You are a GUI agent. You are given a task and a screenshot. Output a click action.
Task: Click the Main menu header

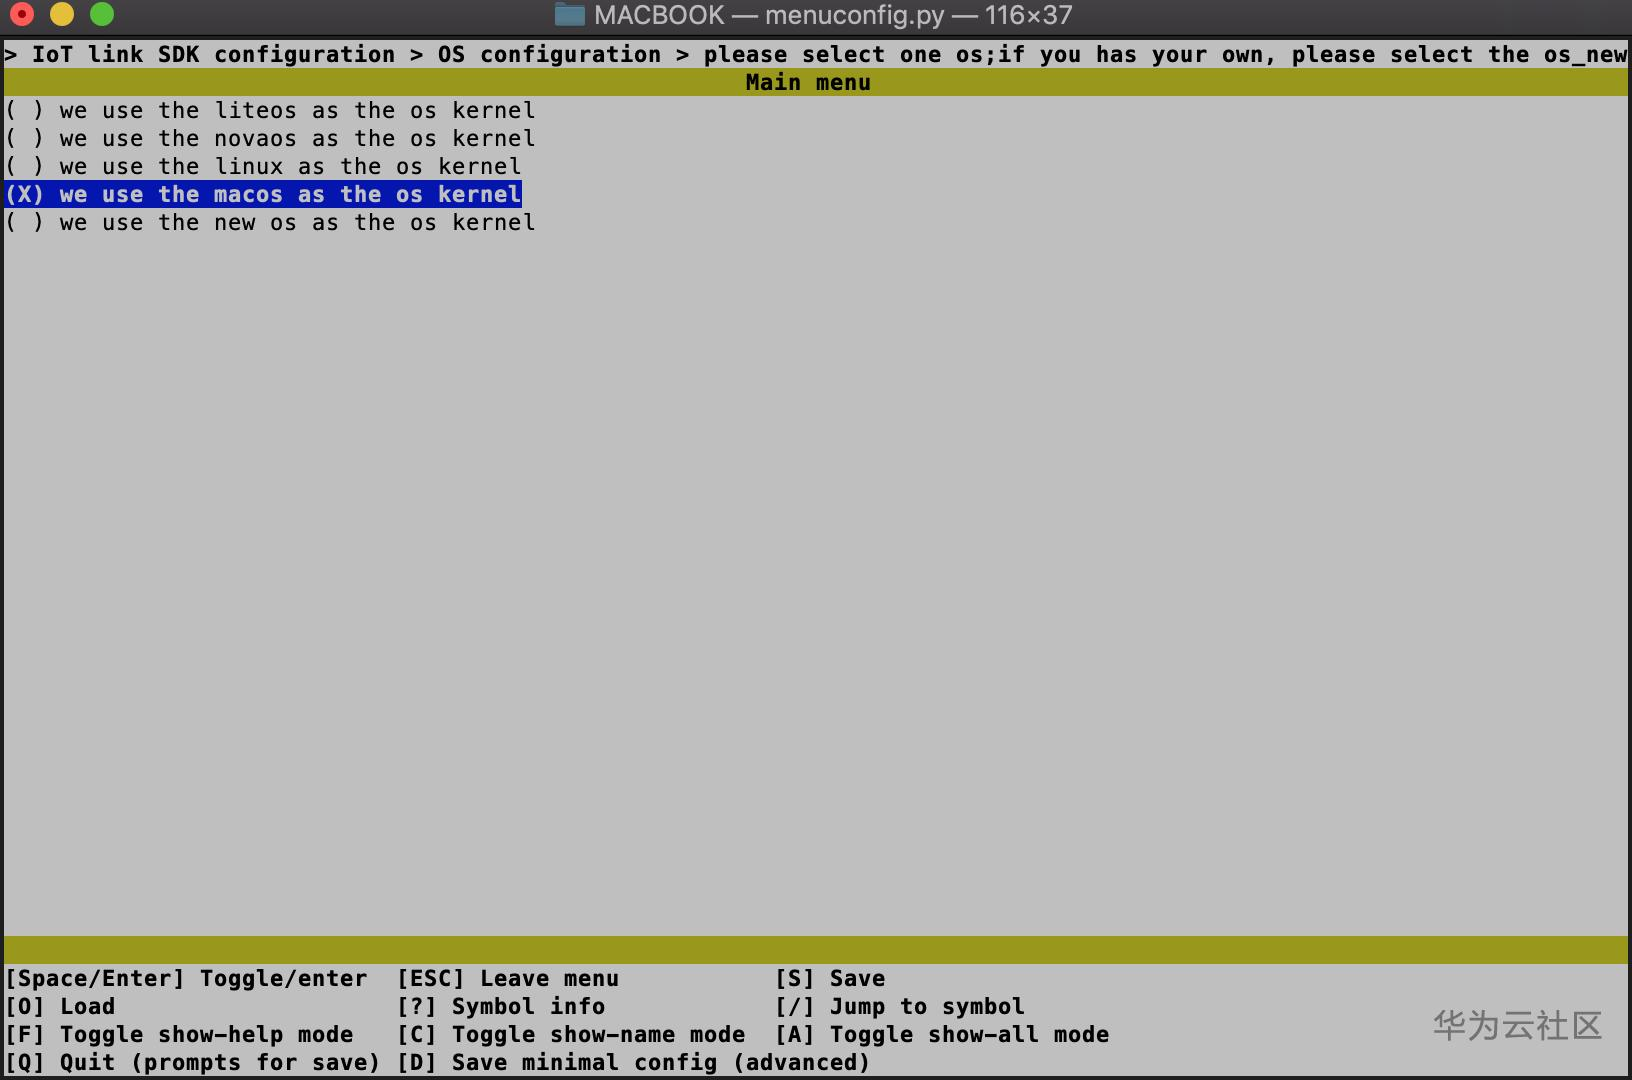[x=806, y=82]
